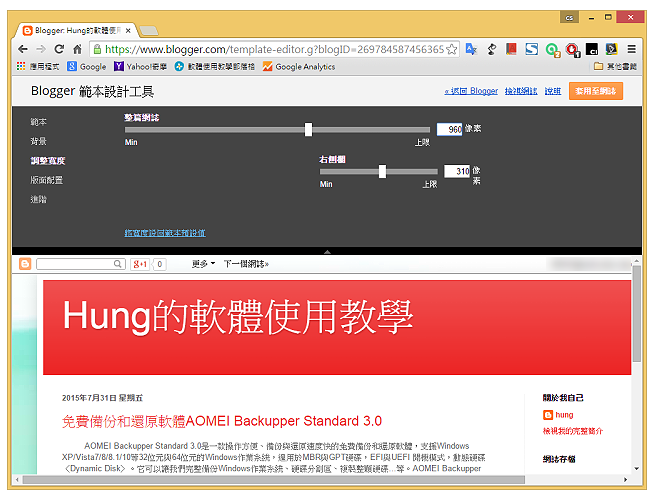This screenshot has height=496, width=657.
Task: Click the Google Translate extension icon
Action: pos(471,49)
